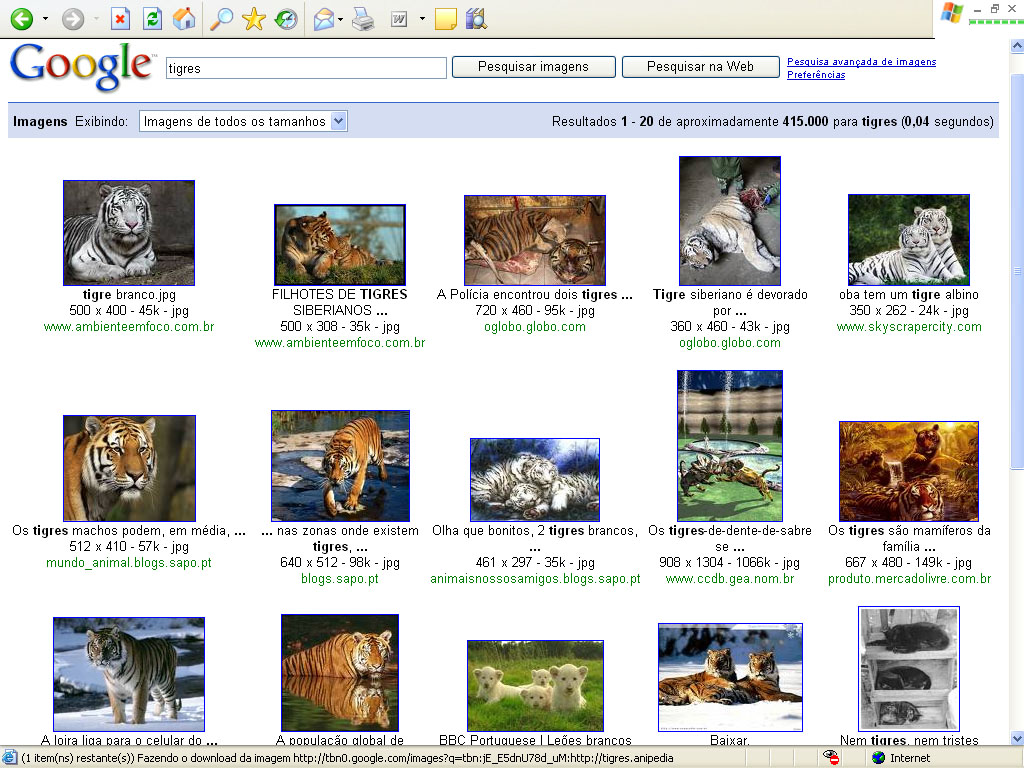Open the Search magnifier panel

[222, 19]
